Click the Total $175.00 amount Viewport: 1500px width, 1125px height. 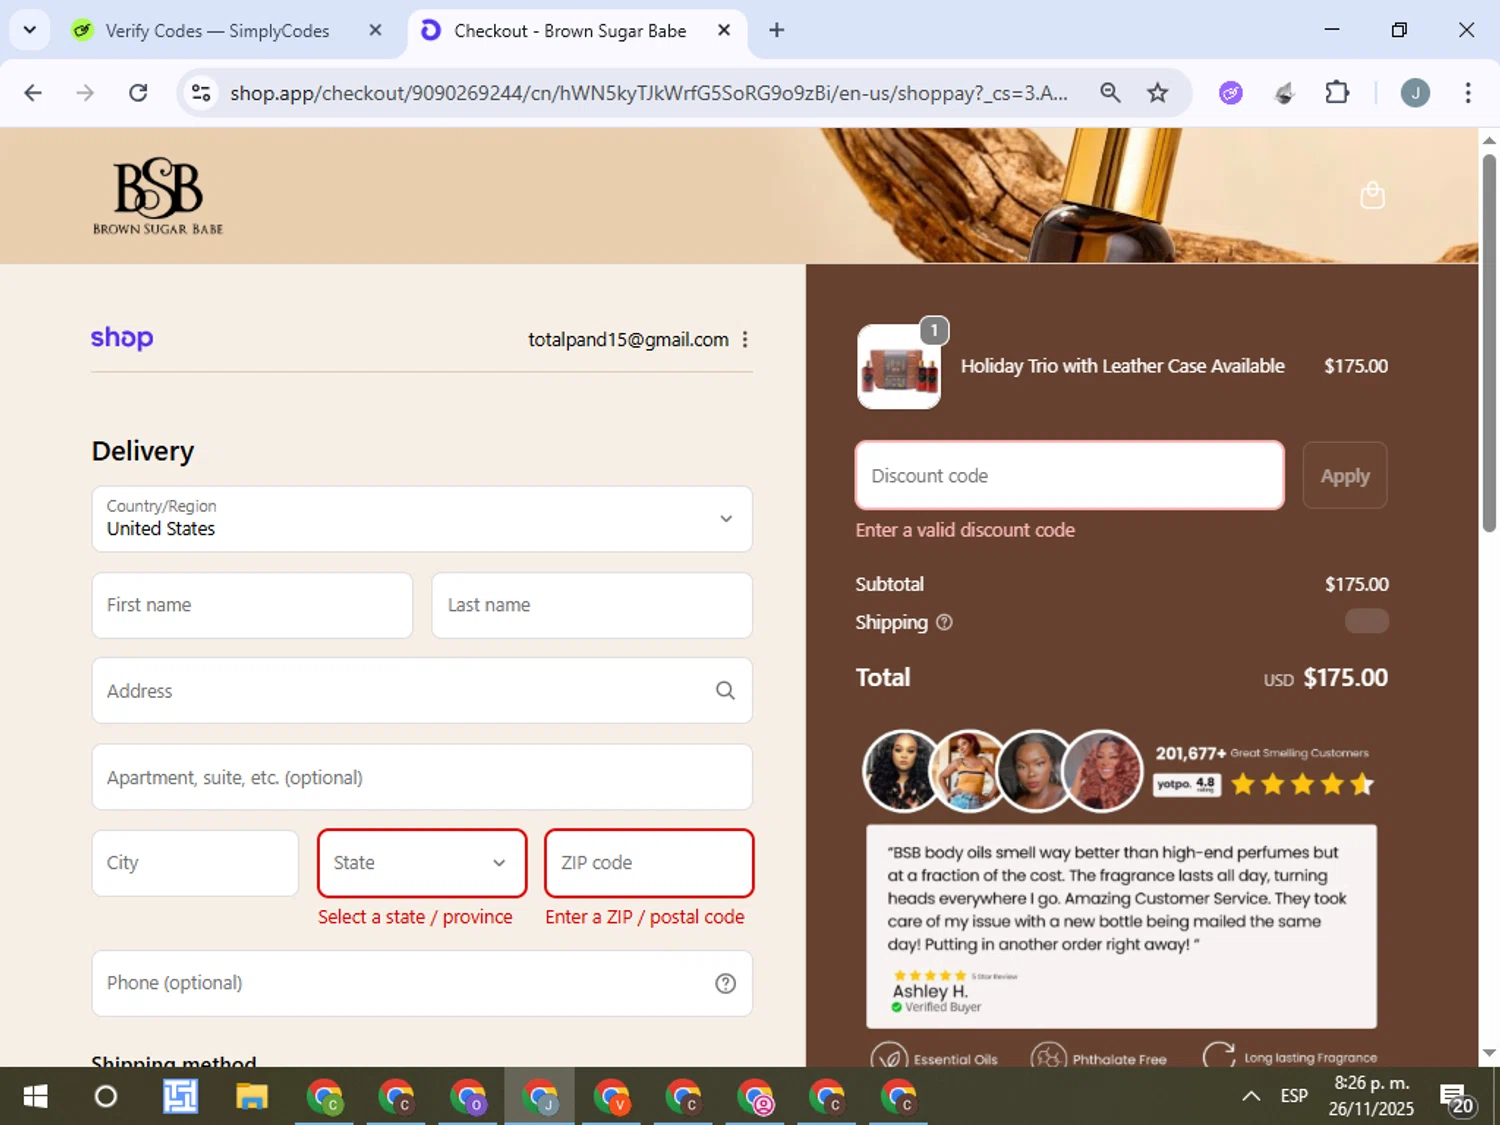point(1345,678)
